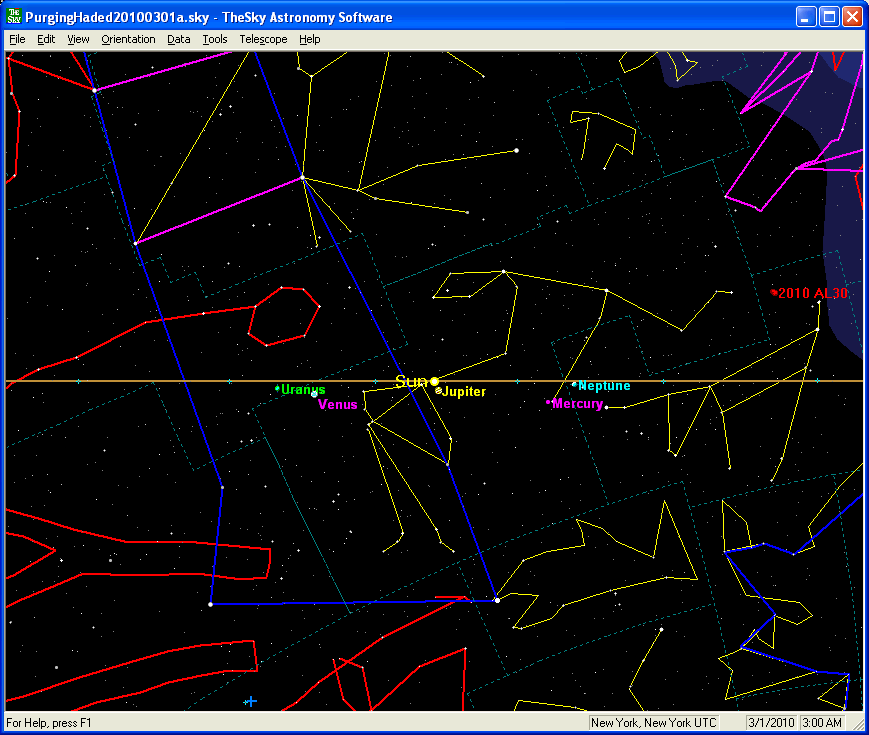
Task: Open the Data menu
Action: (178, 40)
